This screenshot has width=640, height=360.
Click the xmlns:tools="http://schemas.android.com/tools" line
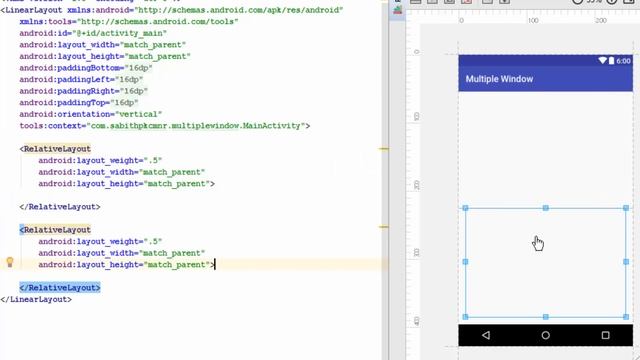click(129, 21)
